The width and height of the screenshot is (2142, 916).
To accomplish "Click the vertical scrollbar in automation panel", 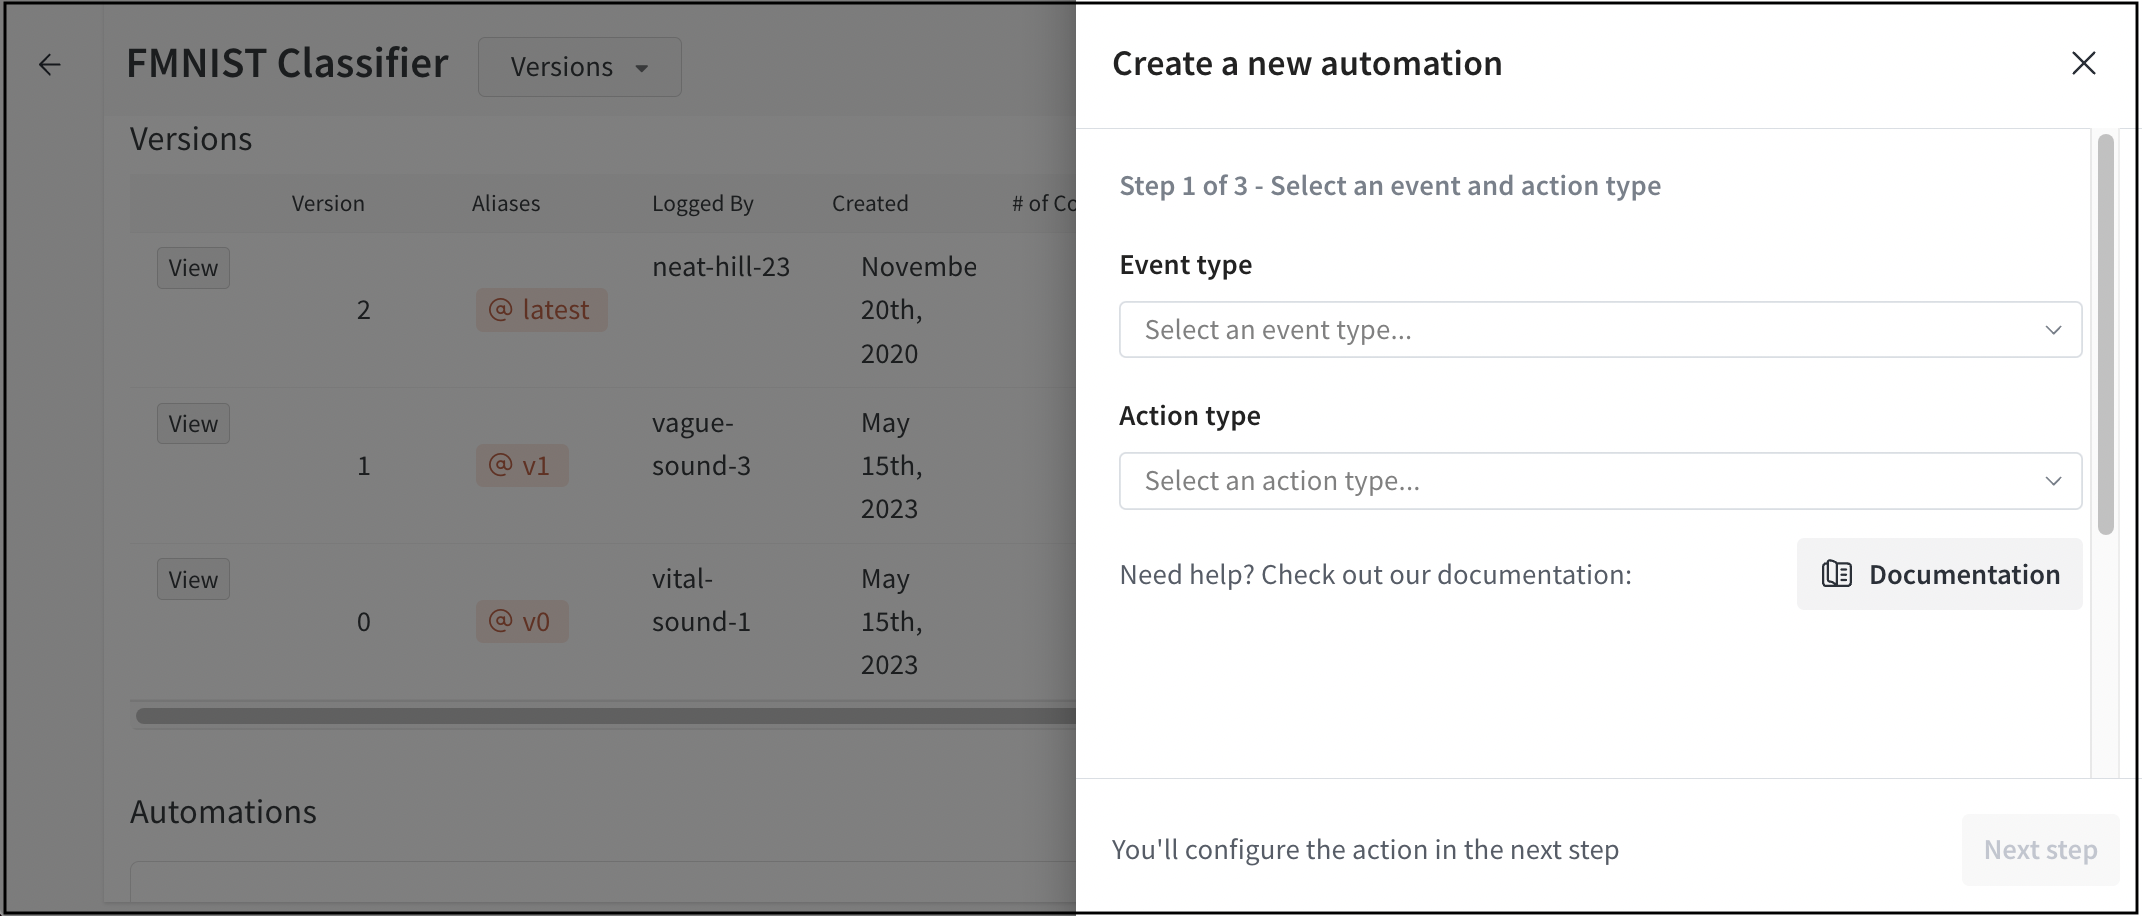I will [x=2105, y=335].
